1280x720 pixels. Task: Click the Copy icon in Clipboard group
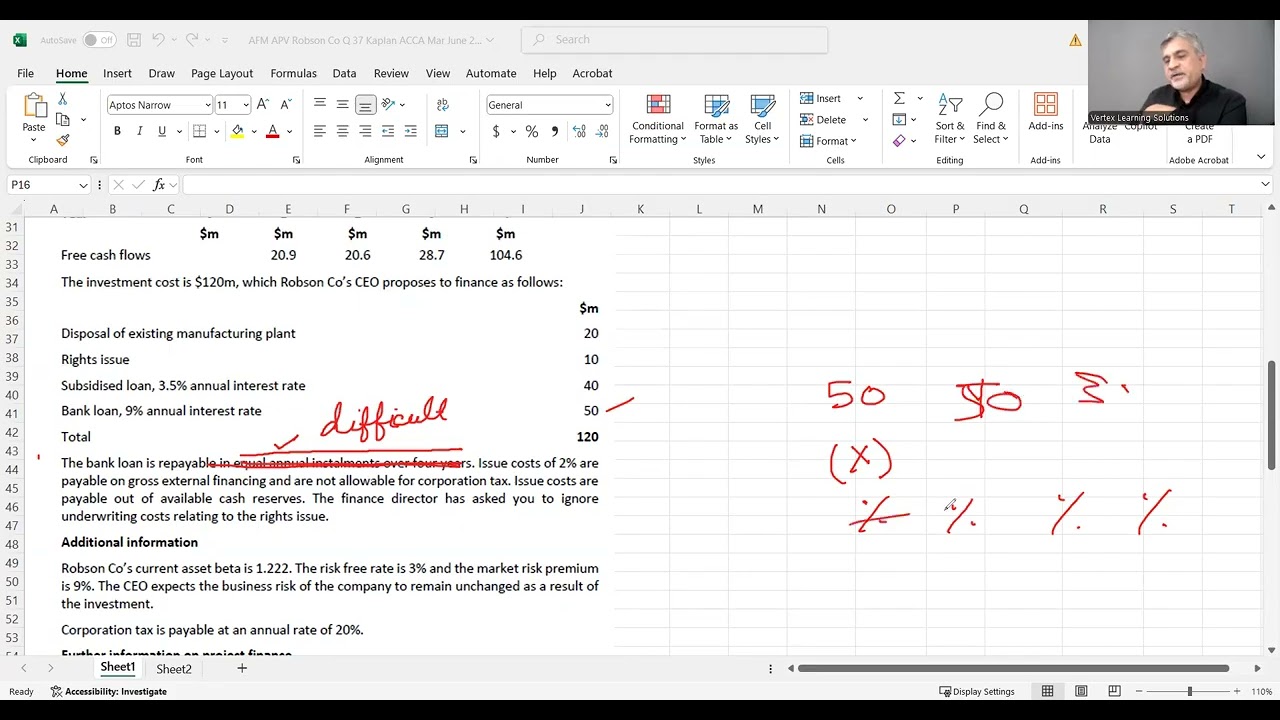point(62,119)
